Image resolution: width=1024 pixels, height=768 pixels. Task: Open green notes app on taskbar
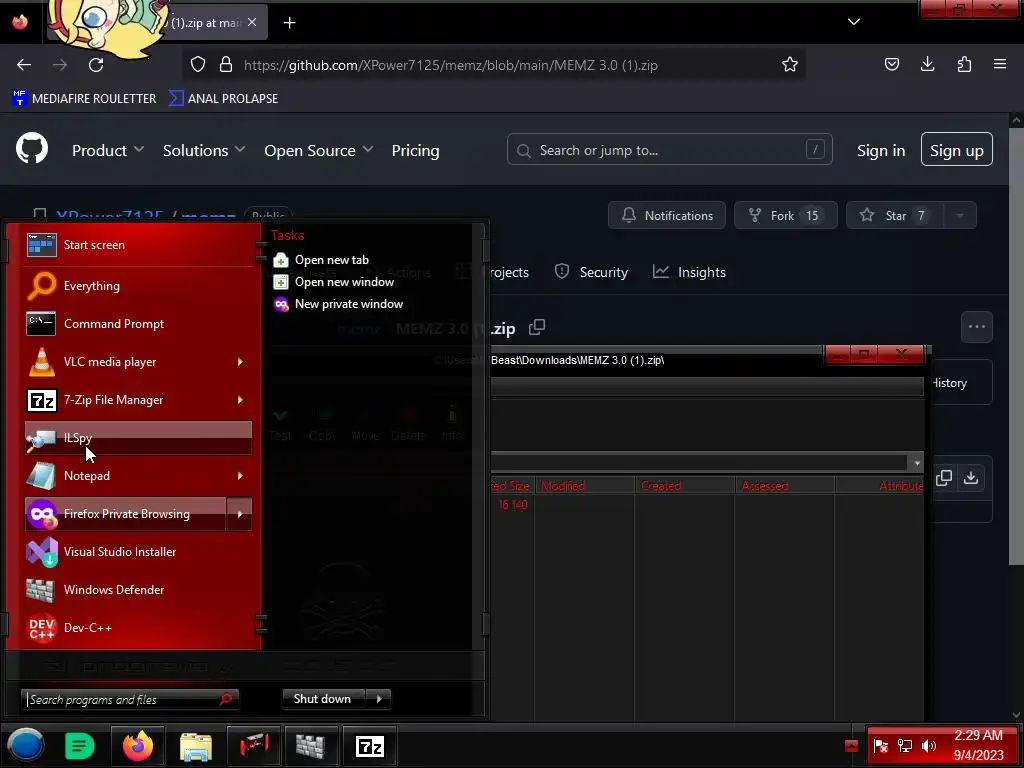coord(80,746)
